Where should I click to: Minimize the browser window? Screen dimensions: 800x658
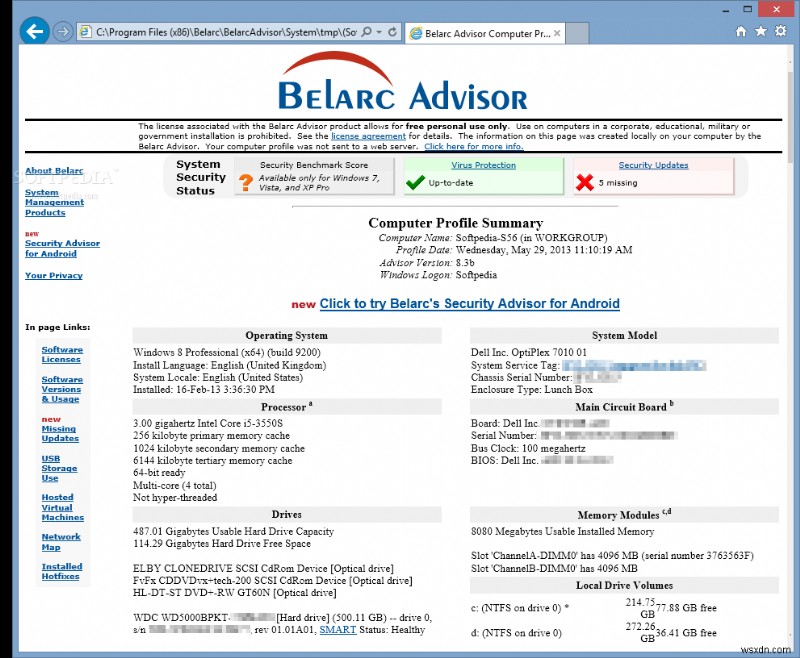726,9
